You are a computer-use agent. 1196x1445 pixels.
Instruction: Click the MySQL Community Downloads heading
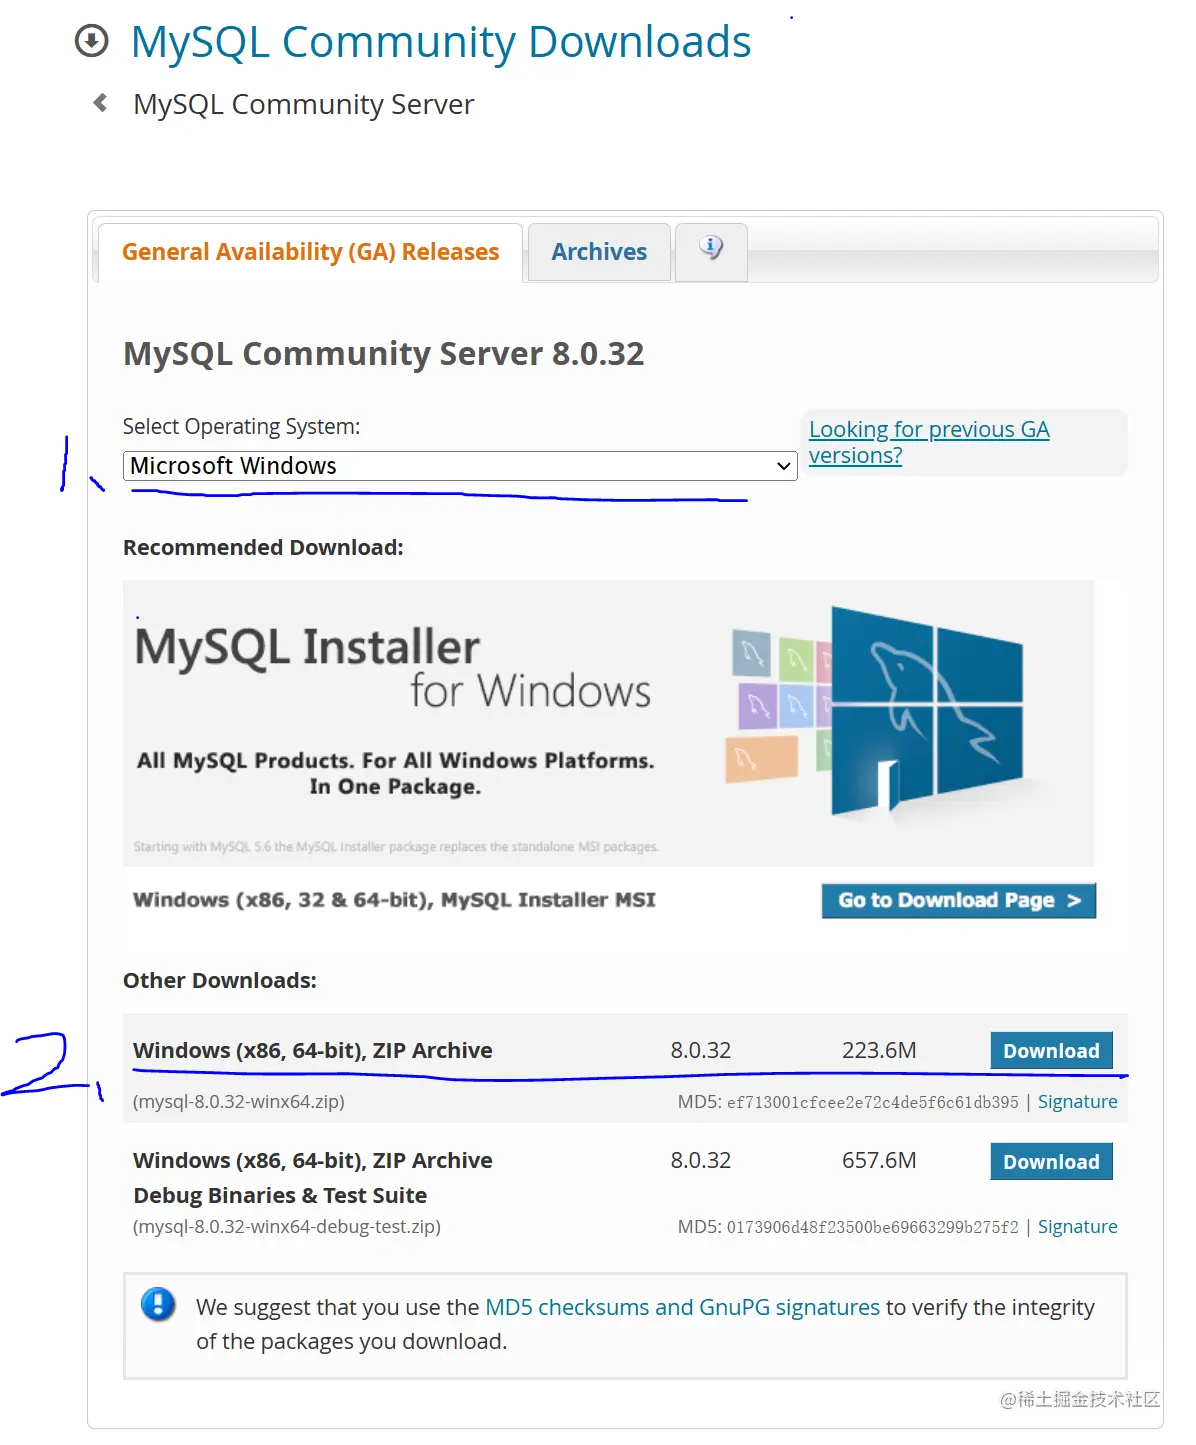[441, 42]
